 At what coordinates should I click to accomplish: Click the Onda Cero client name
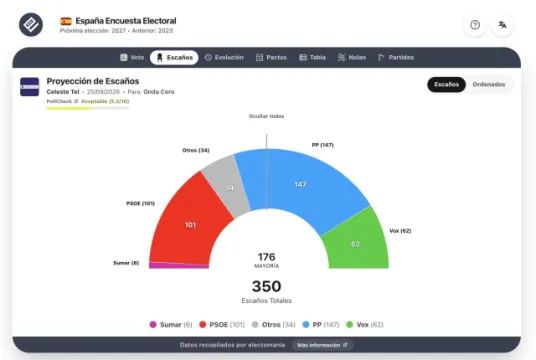(159, 92)
